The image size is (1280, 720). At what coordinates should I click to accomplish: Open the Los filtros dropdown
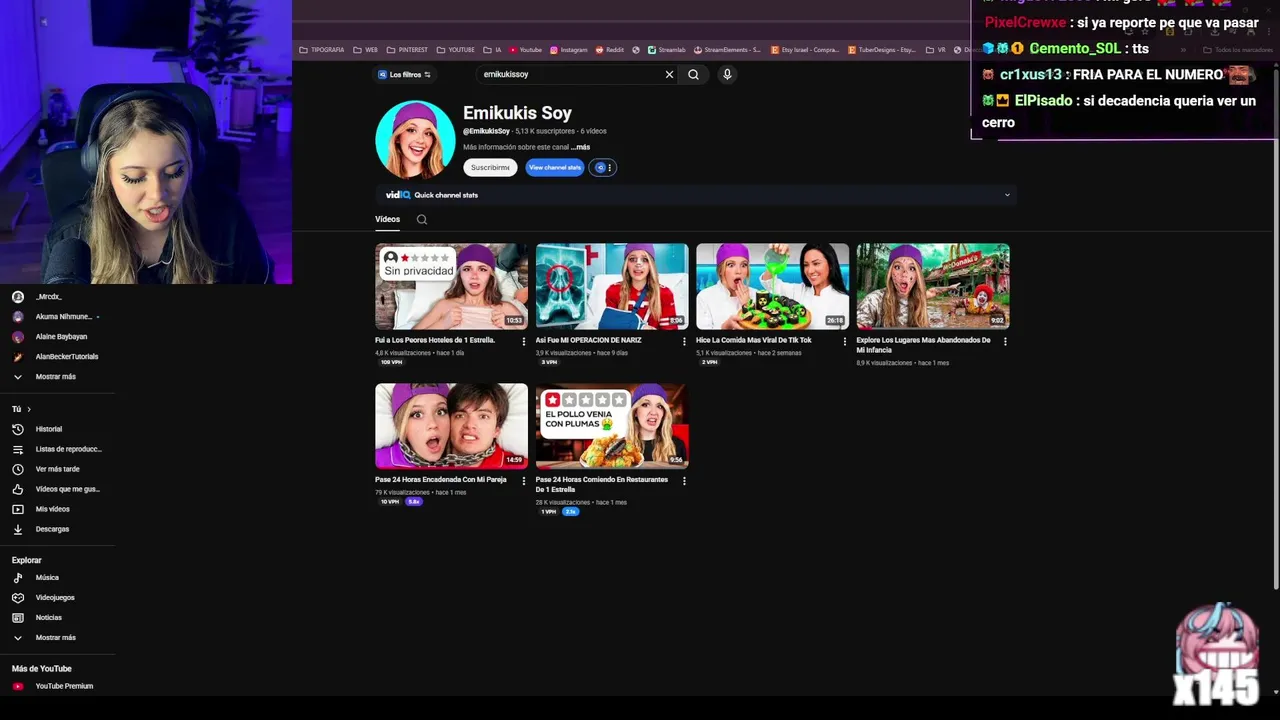coord(404,74)
